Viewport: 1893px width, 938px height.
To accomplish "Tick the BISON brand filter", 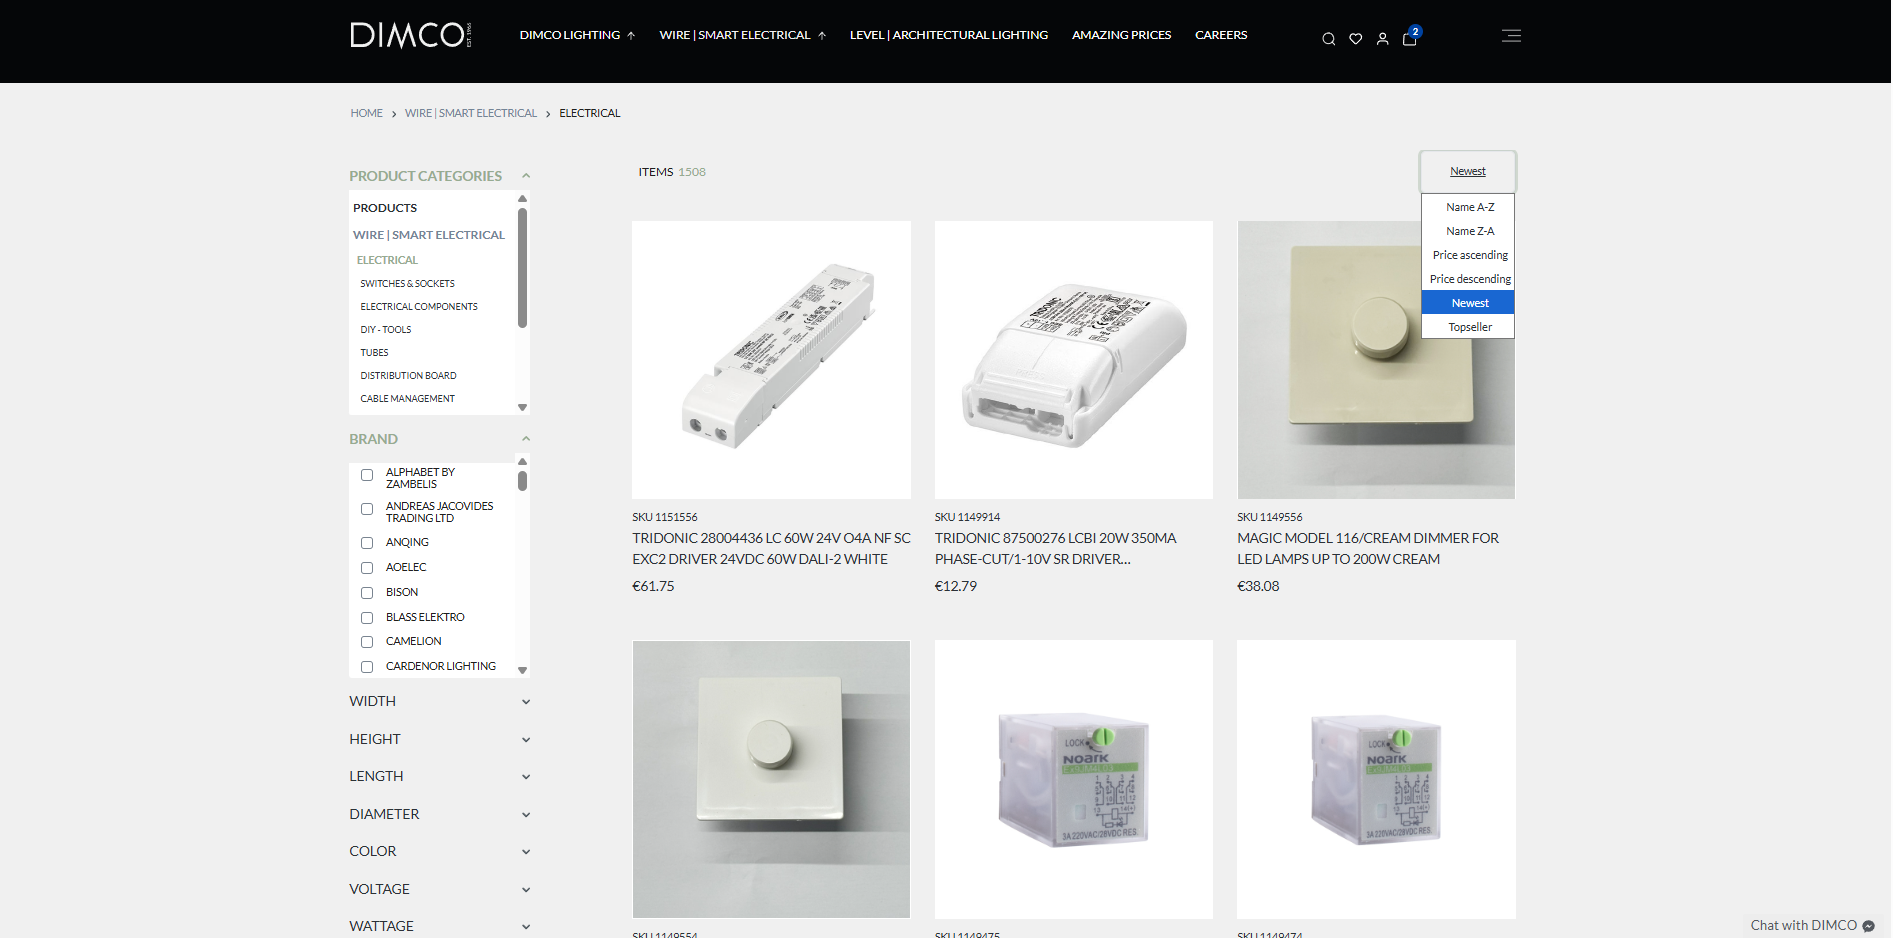I will click(x=367, y=593).
